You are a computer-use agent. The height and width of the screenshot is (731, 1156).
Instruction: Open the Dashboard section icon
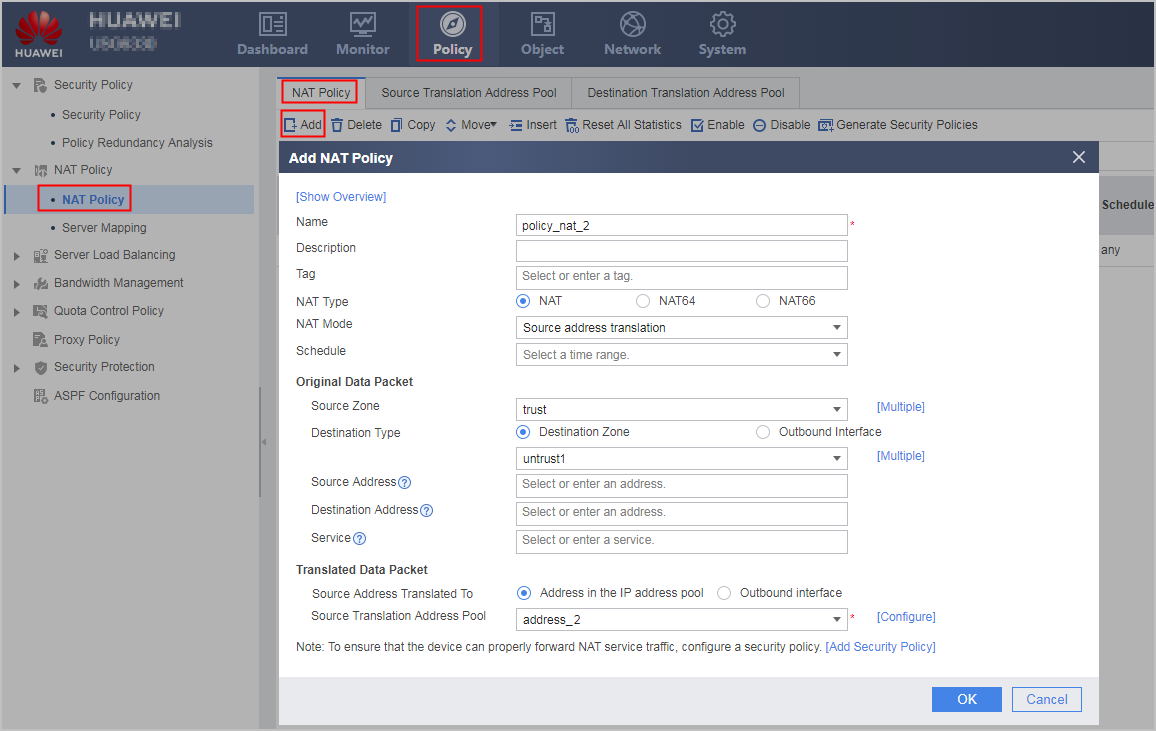[273, 24]
